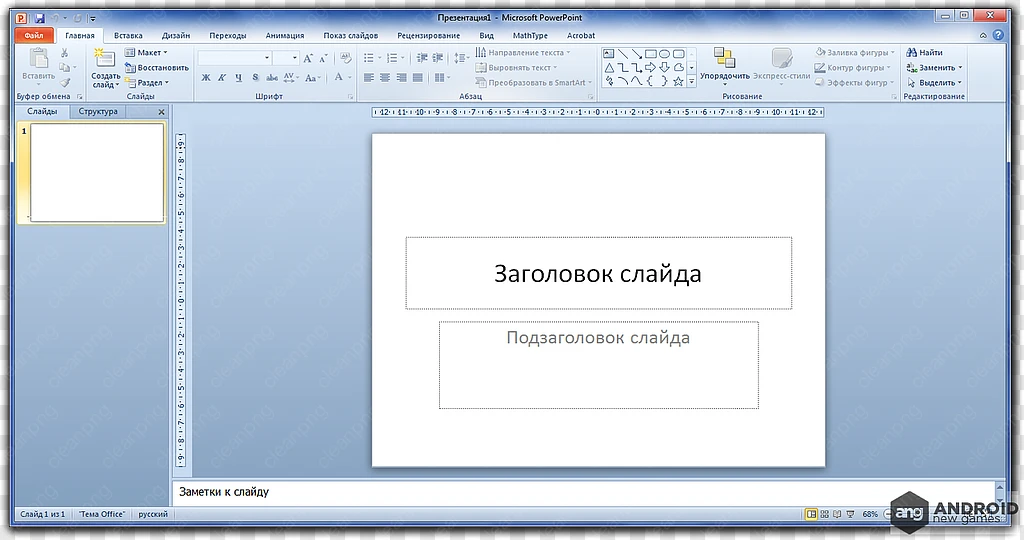Select the rectangle shape in the gallery
This screenshot has height=540, width=1024.
click(x=650, y=54)
